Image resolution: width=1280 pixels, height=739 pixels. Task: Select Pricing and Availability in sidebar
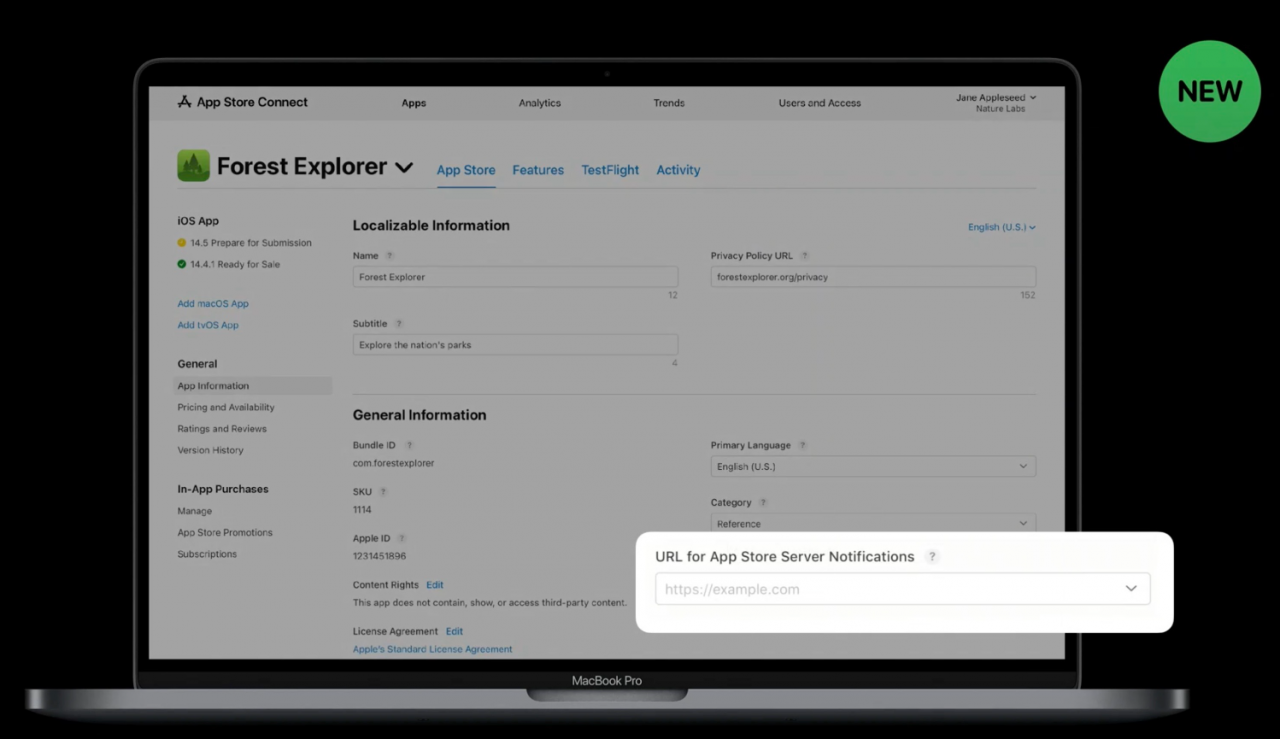226,408
